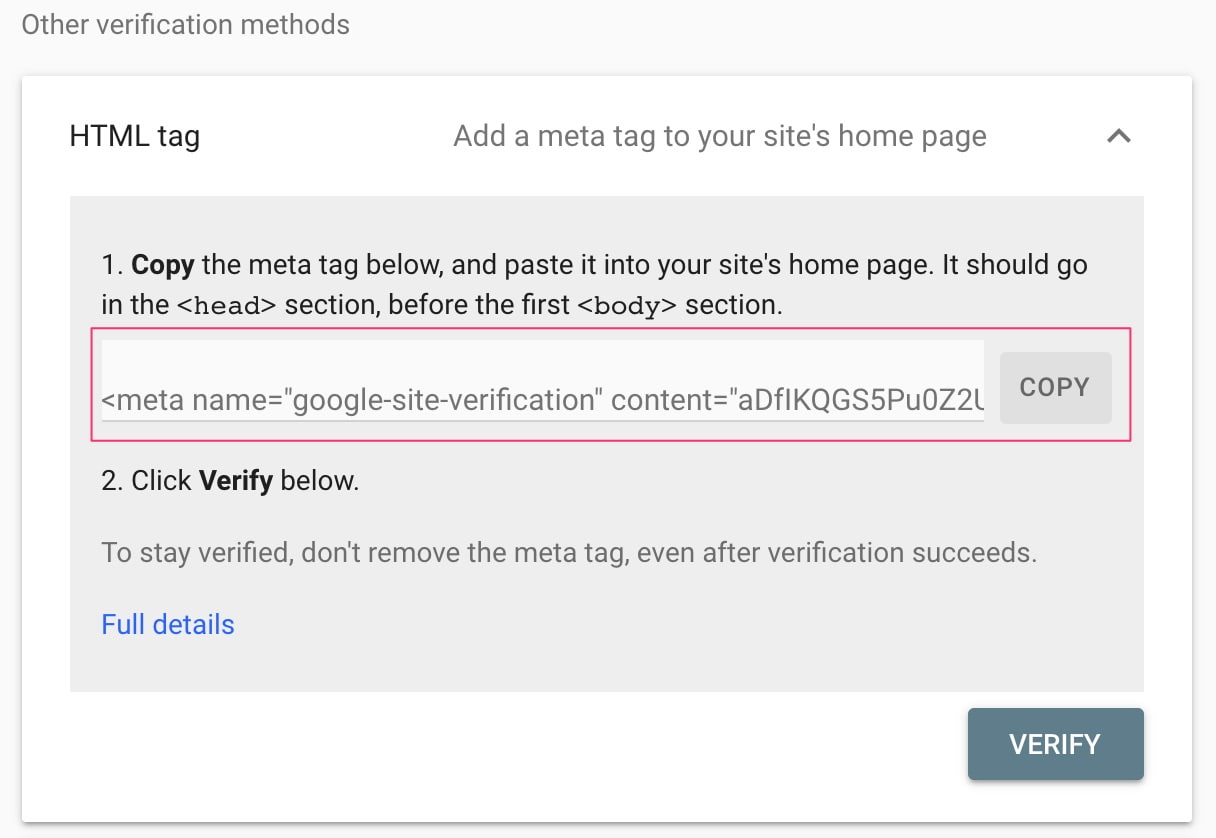Screen dimensions: 1216x838
Task: Click the 'To stay verified' note text
Action: pyautogui.click(x=569, y=552)
